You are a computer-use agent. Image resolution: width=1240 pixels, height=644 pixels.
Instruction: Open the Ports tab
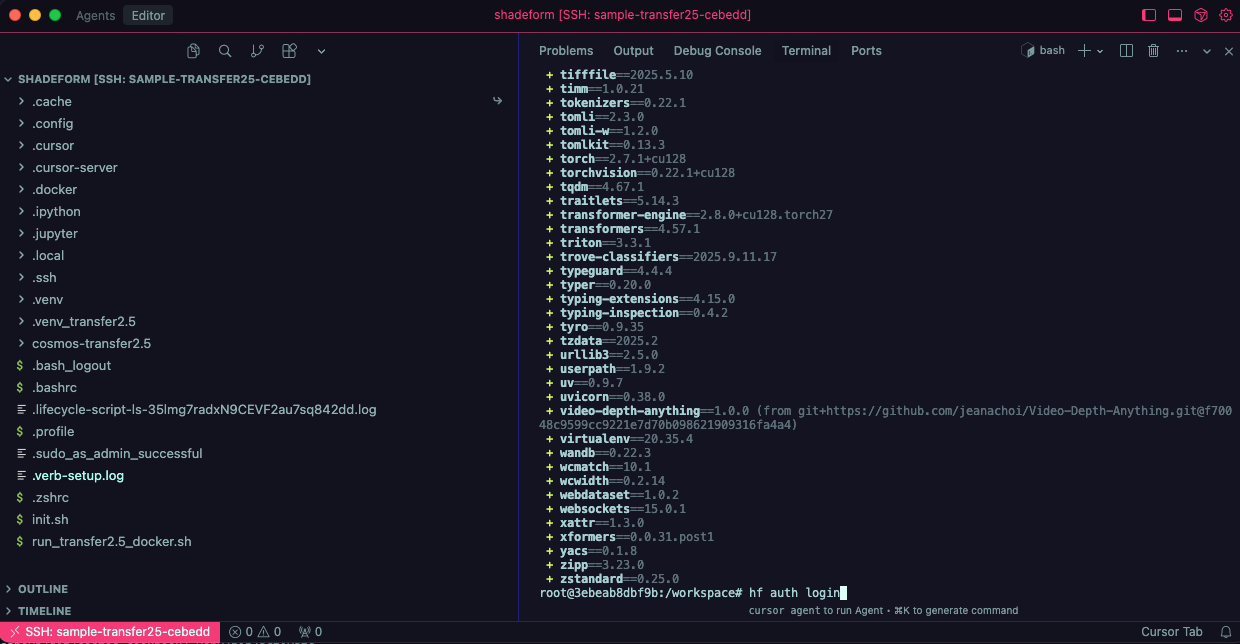click(866, 50)
